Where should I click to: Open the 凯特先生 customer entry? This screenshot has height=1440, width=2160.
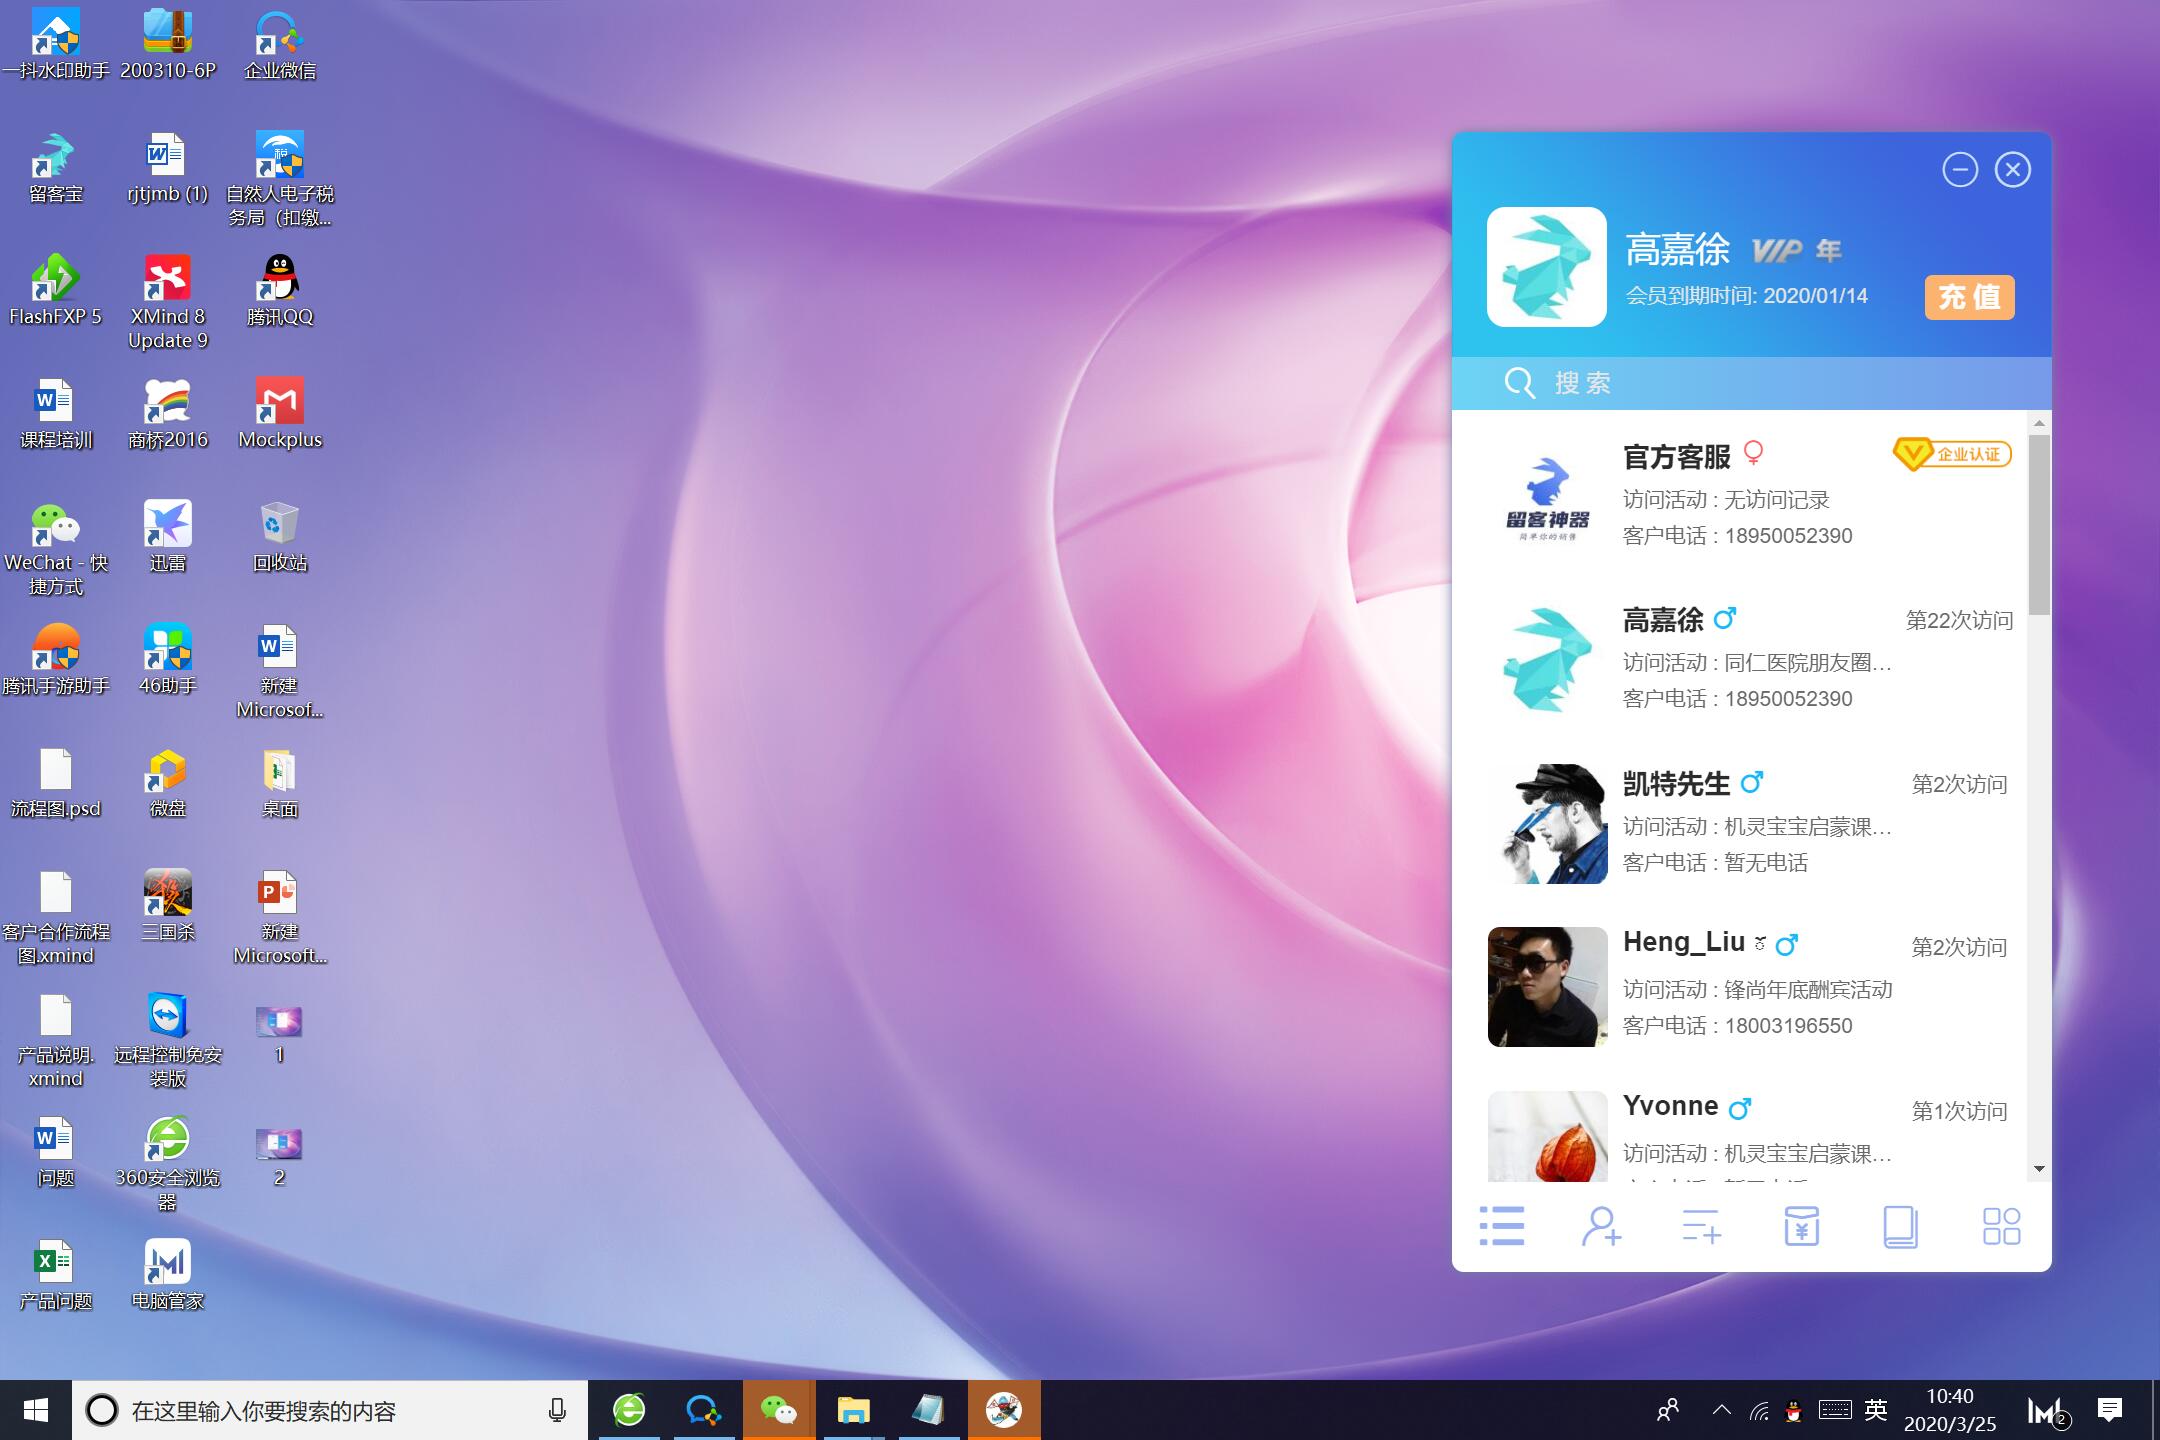point(1739,822)
